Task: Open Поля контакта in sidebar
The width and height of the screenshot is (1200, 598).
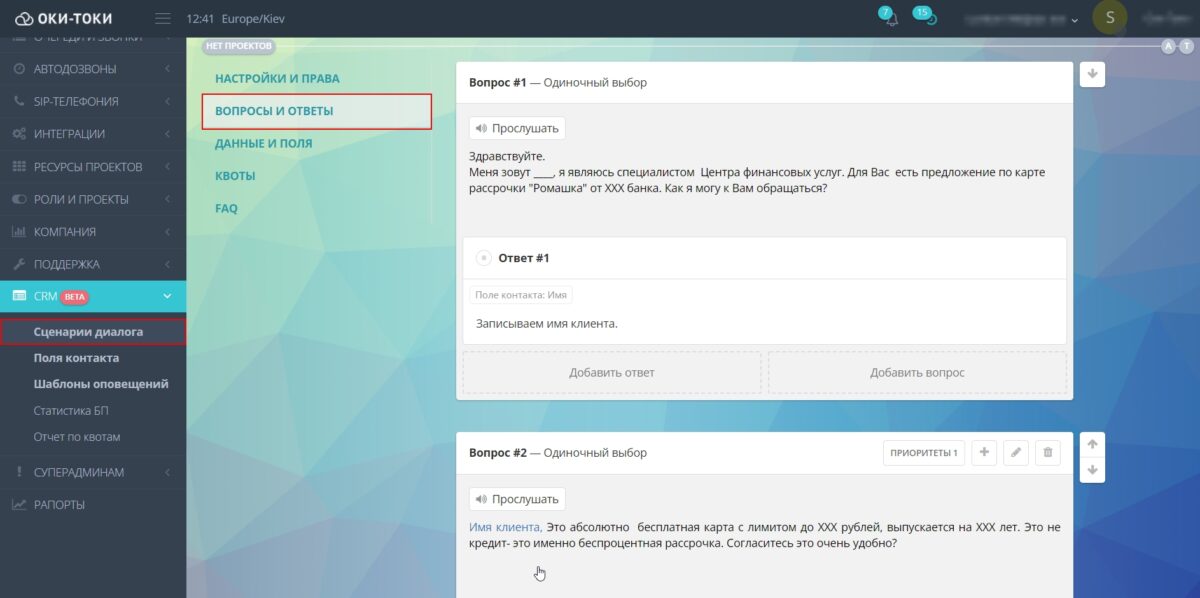Action: pos(76,358)
